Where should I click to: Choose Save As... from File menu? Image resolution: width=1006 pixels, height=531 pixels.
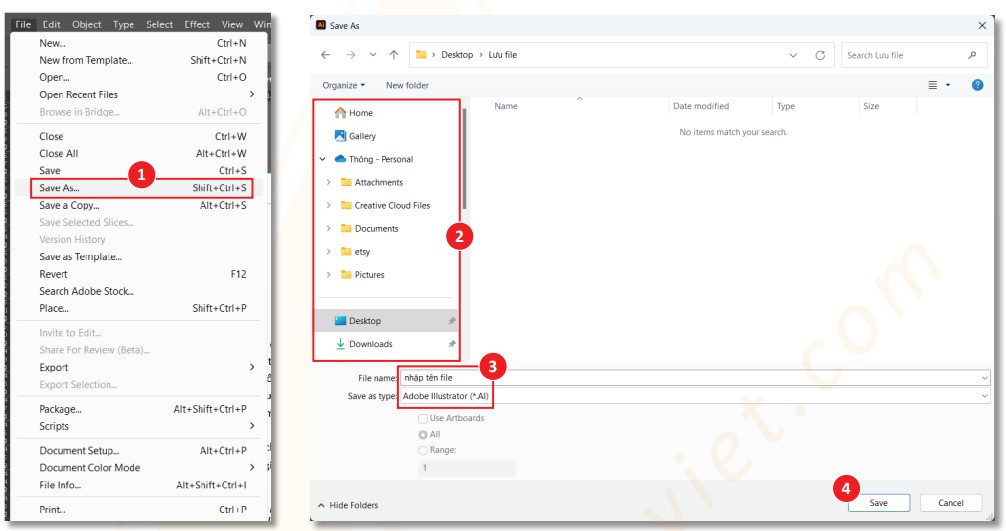coord(141,188)
